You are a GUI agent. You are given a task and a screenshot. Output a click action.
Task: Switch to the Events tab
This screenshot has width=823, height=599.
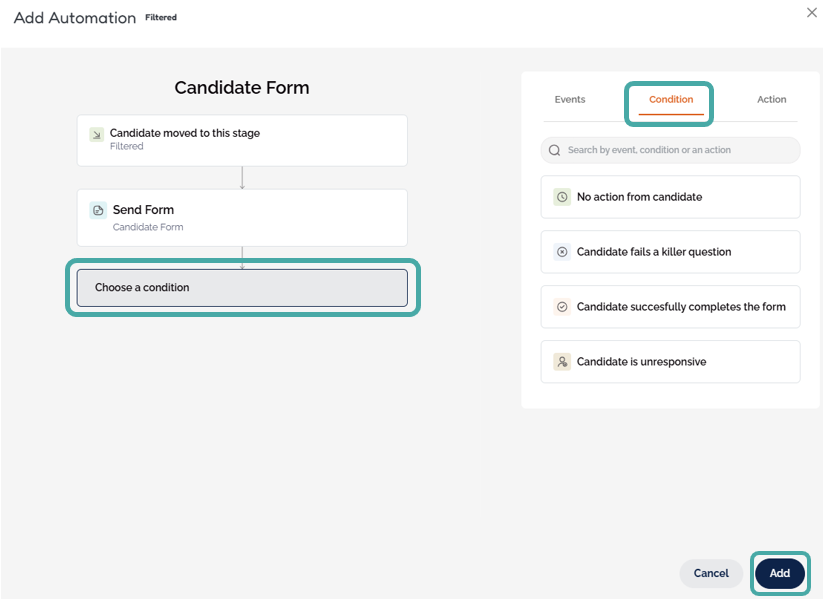tap(570, 100)
